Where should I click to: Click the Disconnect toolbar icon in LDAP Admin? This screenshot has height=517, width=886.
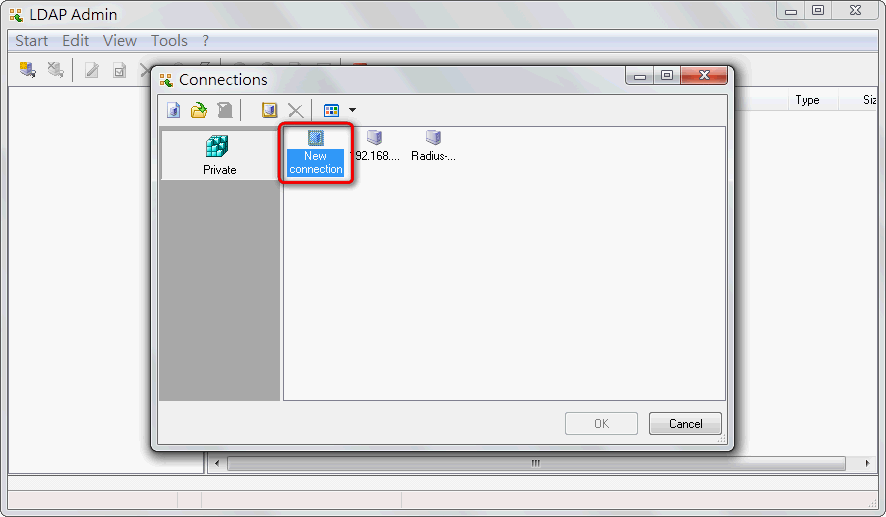point(55,69)
